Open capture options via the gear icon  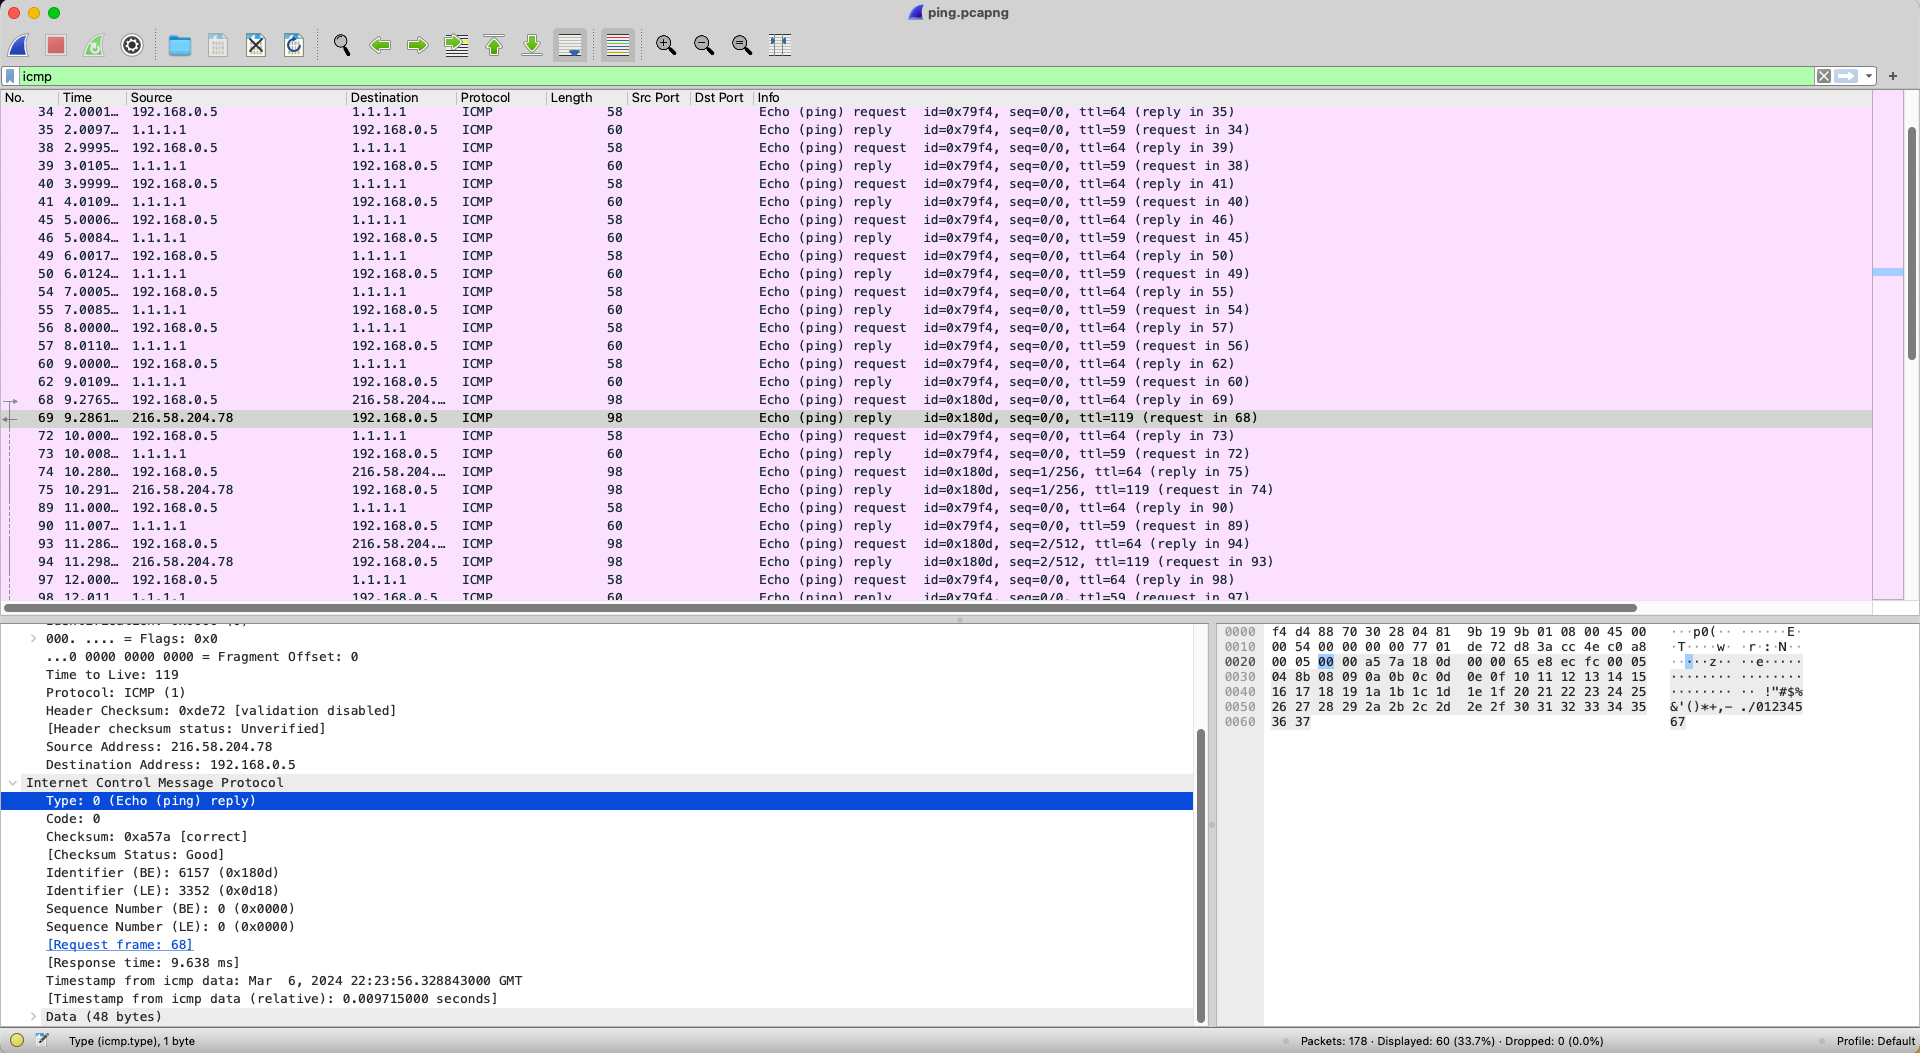pos(132,45)
